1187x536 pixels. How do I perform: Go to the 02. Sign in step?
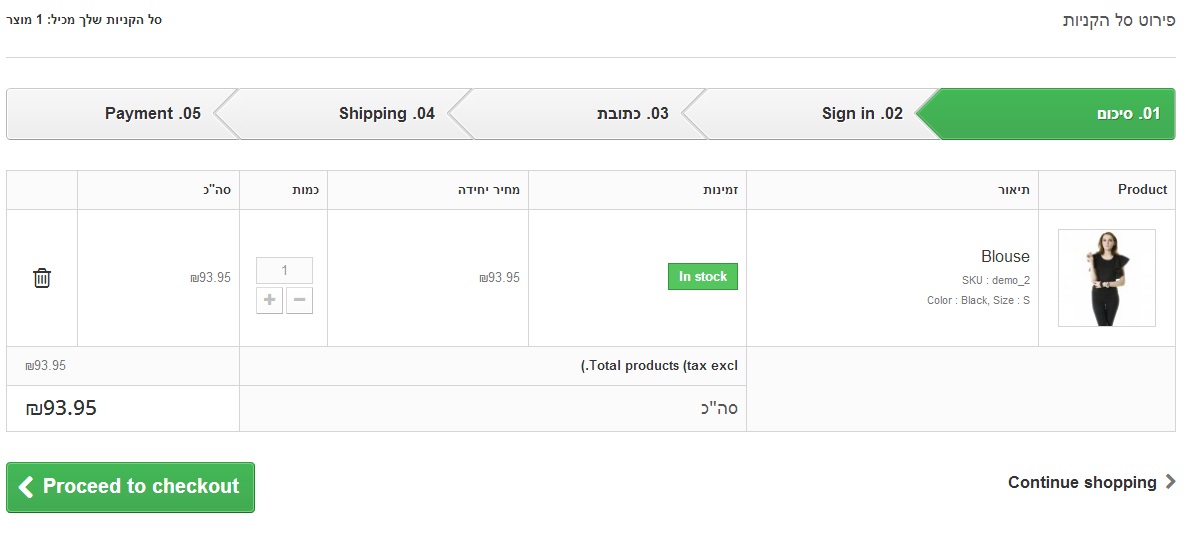tap(861, 114)
